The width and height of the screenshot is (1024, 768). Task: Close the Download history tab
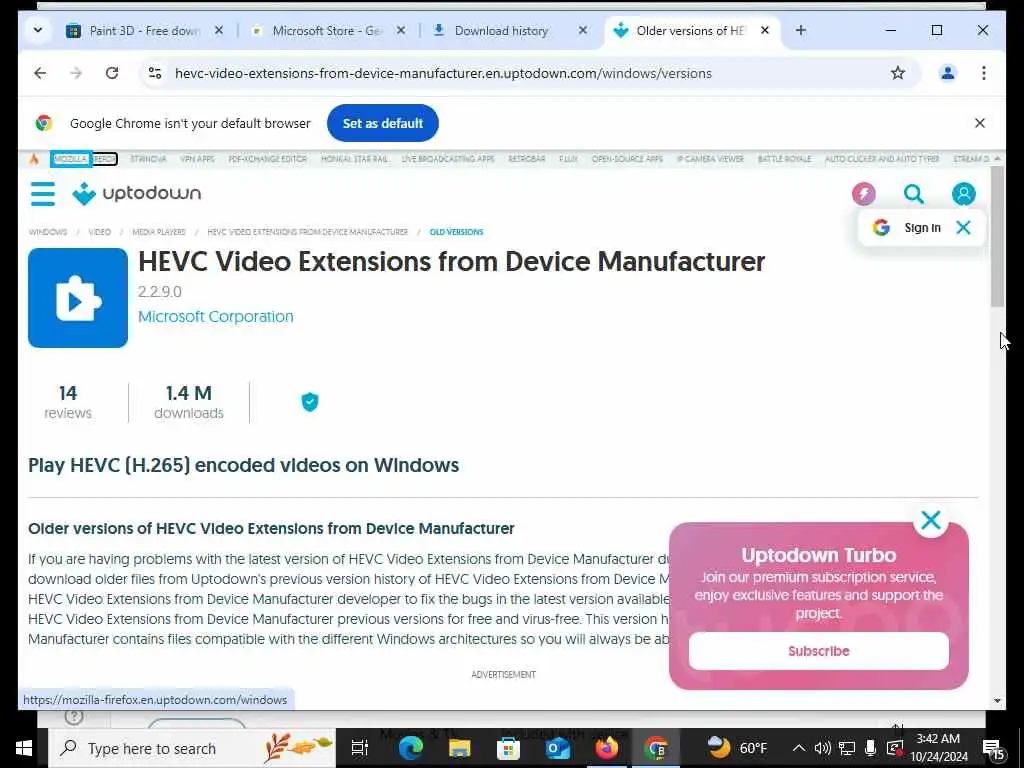pyautogui.click(x=583, y=30)
